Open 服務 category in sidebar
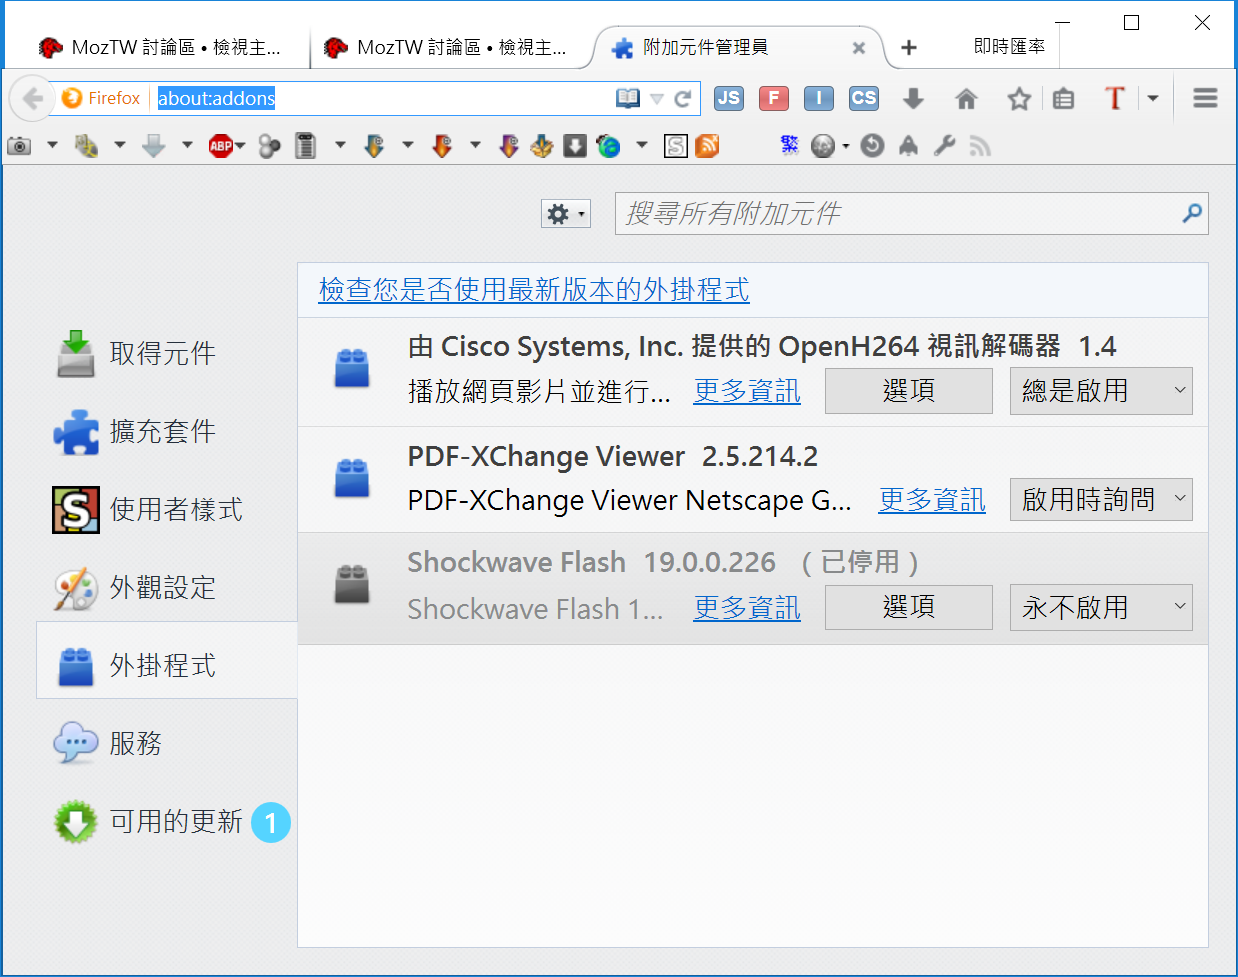Screen dimensions: 1238x977 [x=166, y=743]
